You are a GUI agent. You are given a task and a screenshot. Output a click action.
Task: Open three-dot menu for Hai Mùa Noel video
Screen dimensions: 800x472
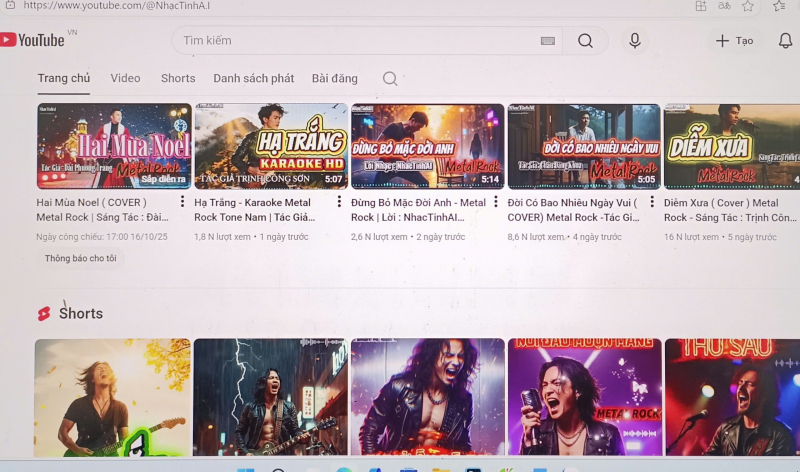182,202
